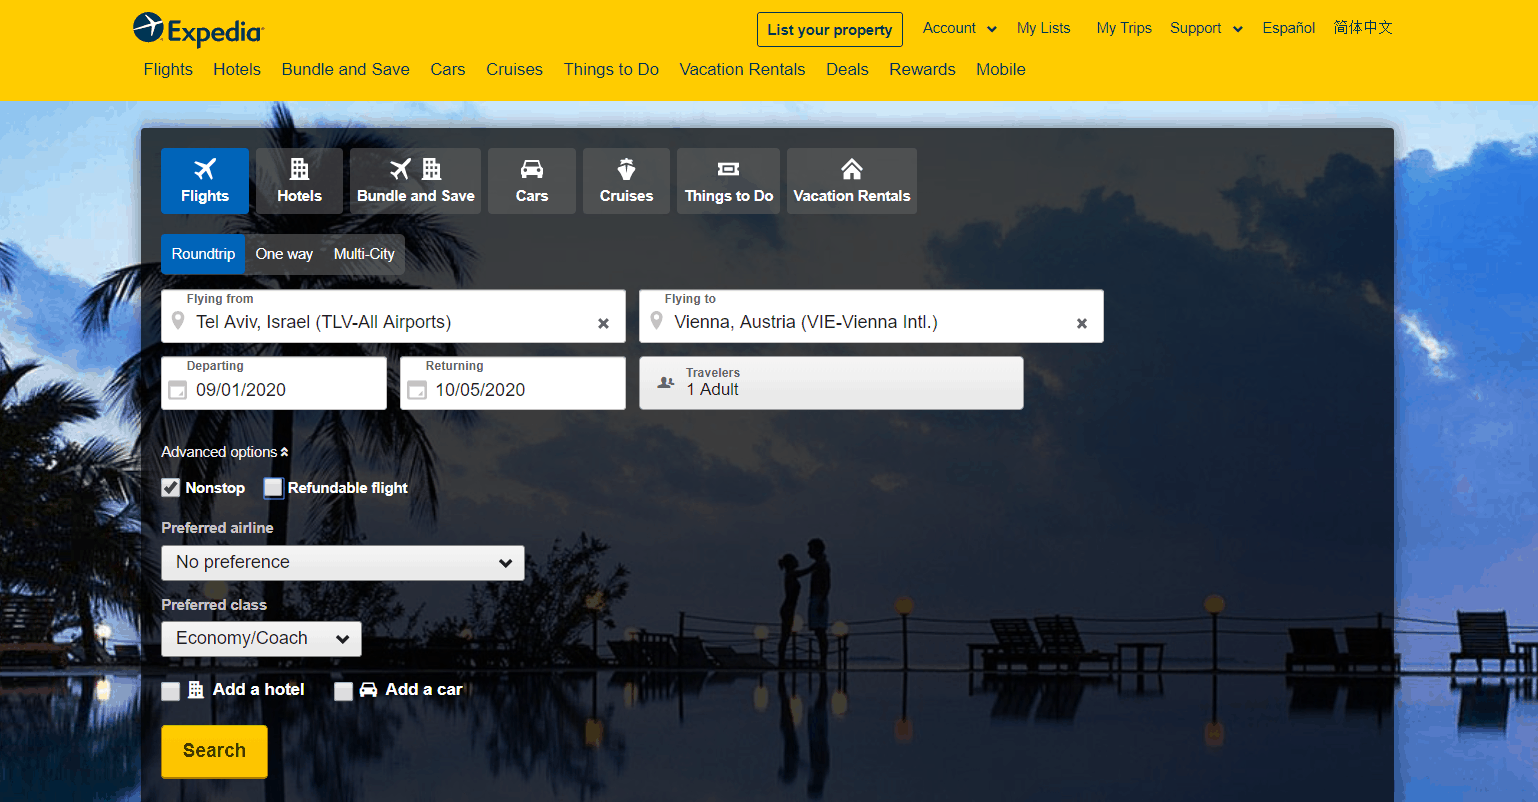Open the Departing date calendar icon
The height and width of the screenshot is (802, 1538).
click(x=177, y=390)
